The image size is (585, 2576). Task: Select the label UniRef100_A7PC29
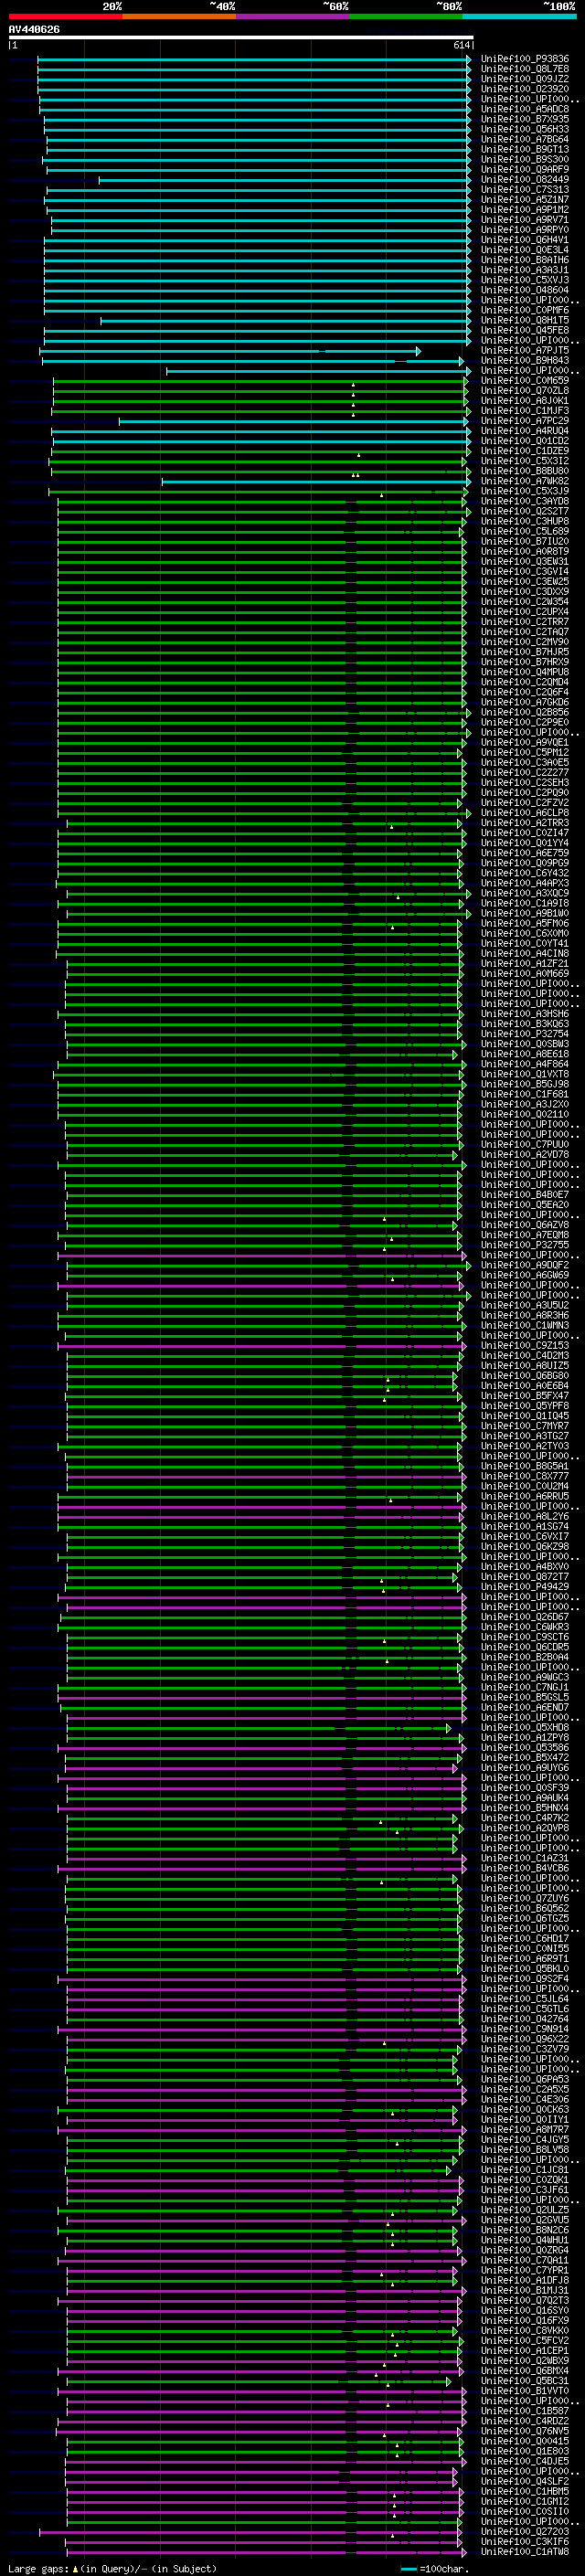coord(525,421)
